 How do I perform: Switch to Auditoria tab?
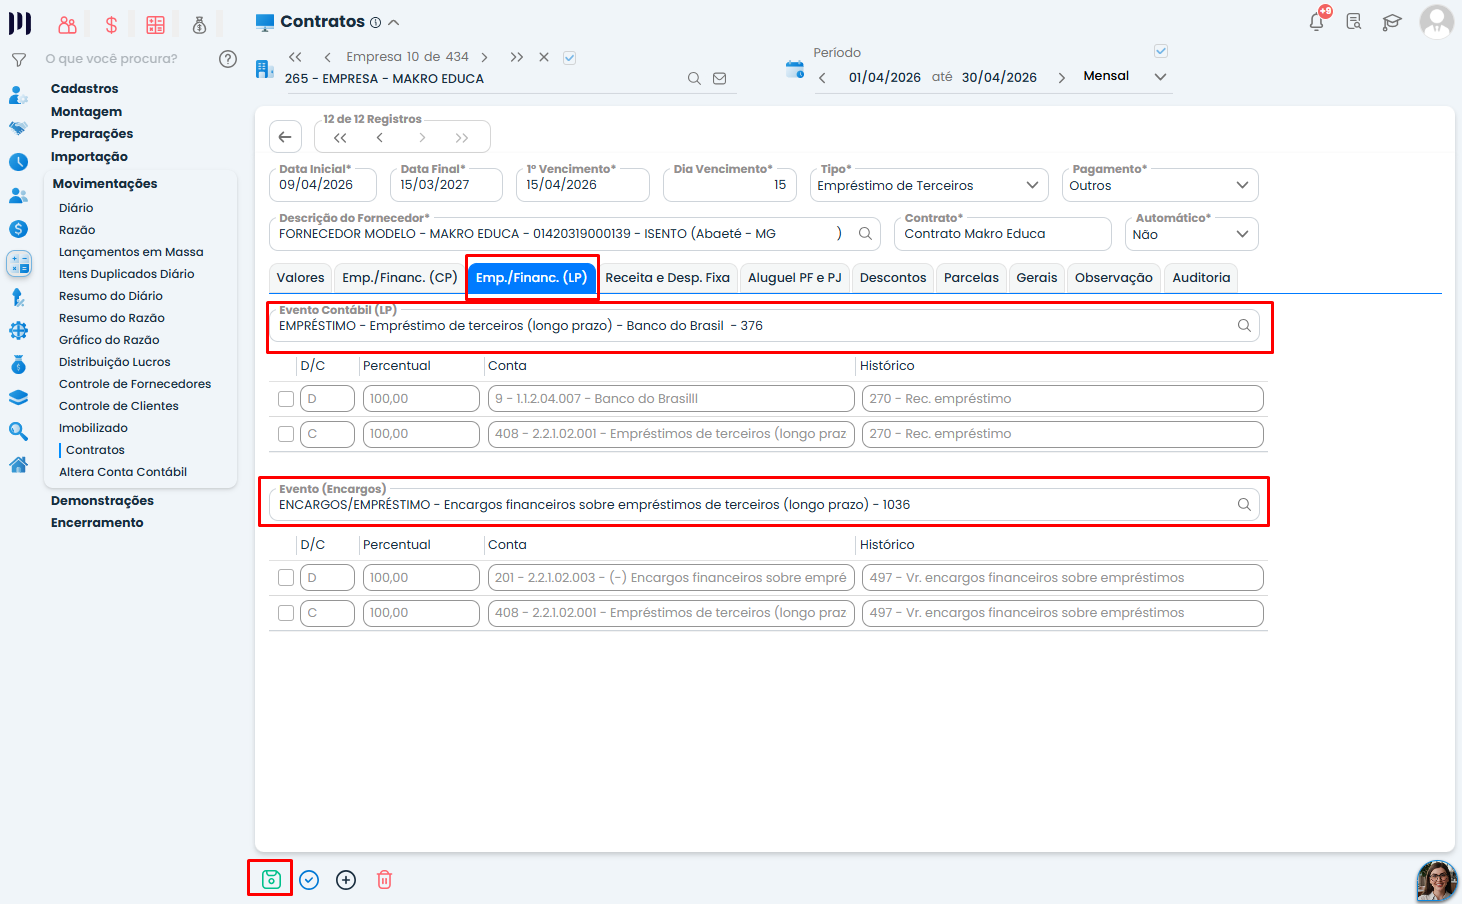pyautogui.click(x=1202, y=278)
